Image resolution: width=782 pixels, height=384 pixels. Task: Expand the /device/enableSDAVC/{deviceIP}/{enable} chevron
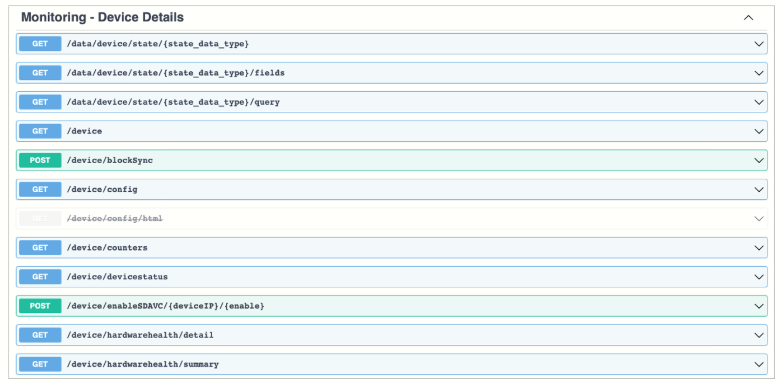759,306
